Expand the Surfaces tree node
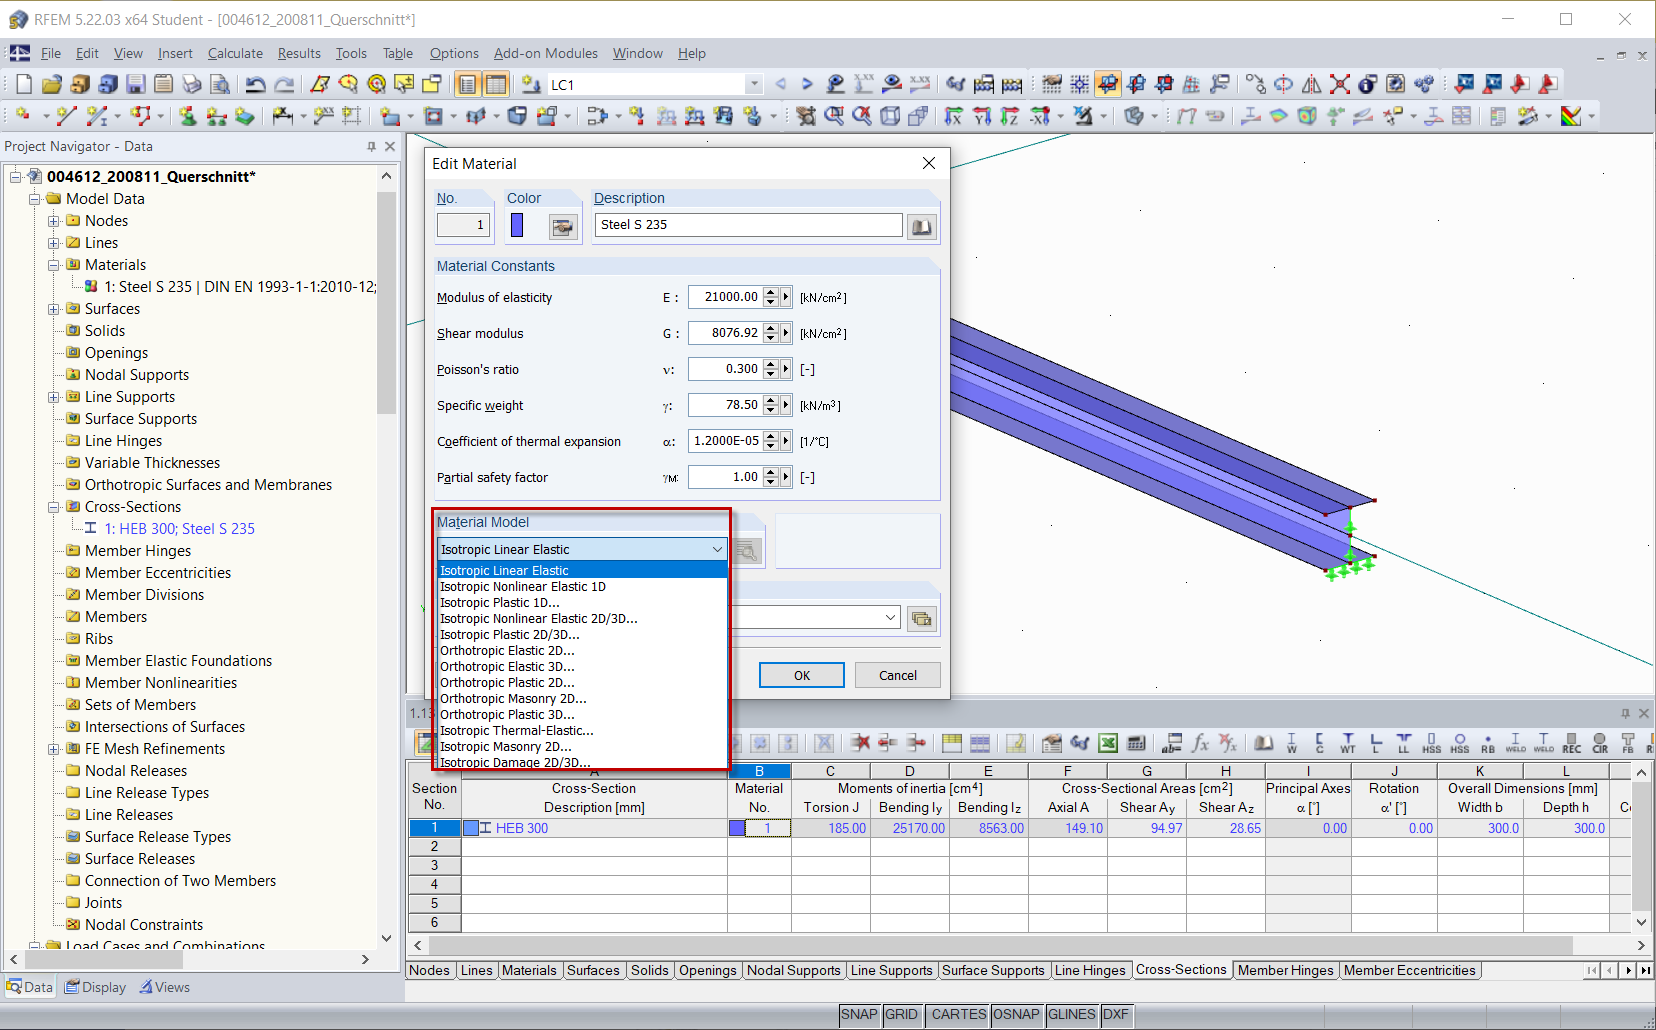Viewport: 1656px width, 1030px height. click(x=53, y=308)
